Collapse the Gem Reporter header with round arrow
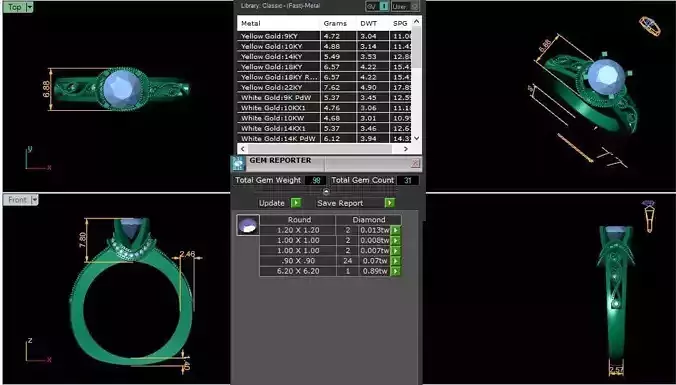This screenshot has width=676, height=385. [326, 191]
